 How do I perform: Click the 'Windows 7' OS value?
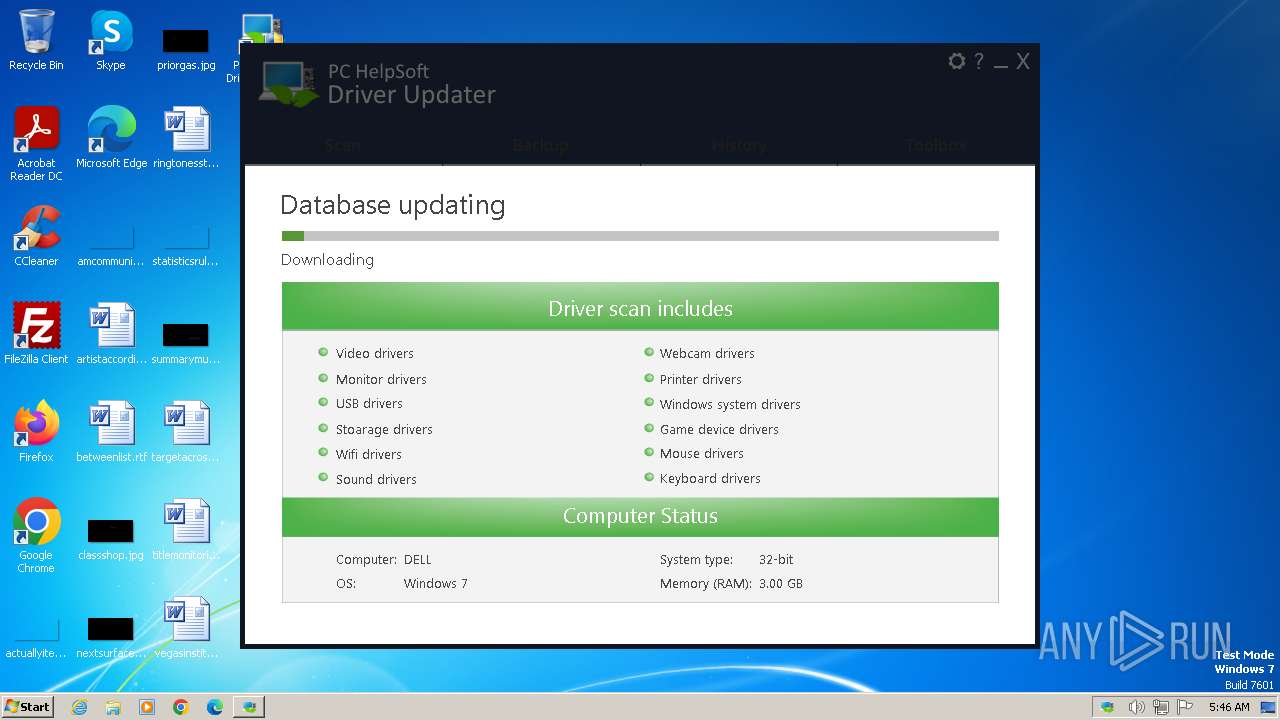pos(436,584)
